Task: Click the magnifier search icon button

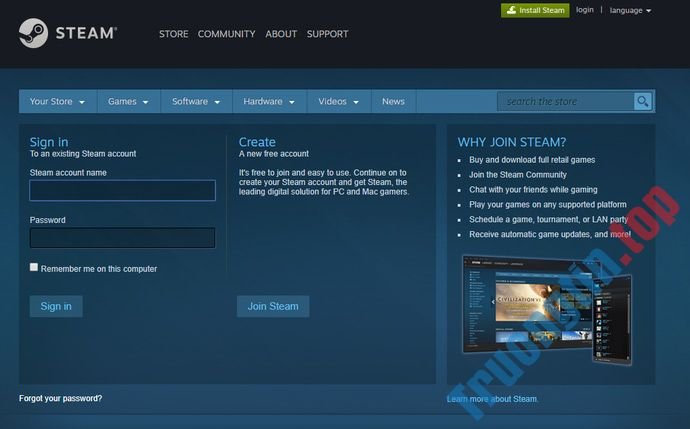Action: coord(642,101)
